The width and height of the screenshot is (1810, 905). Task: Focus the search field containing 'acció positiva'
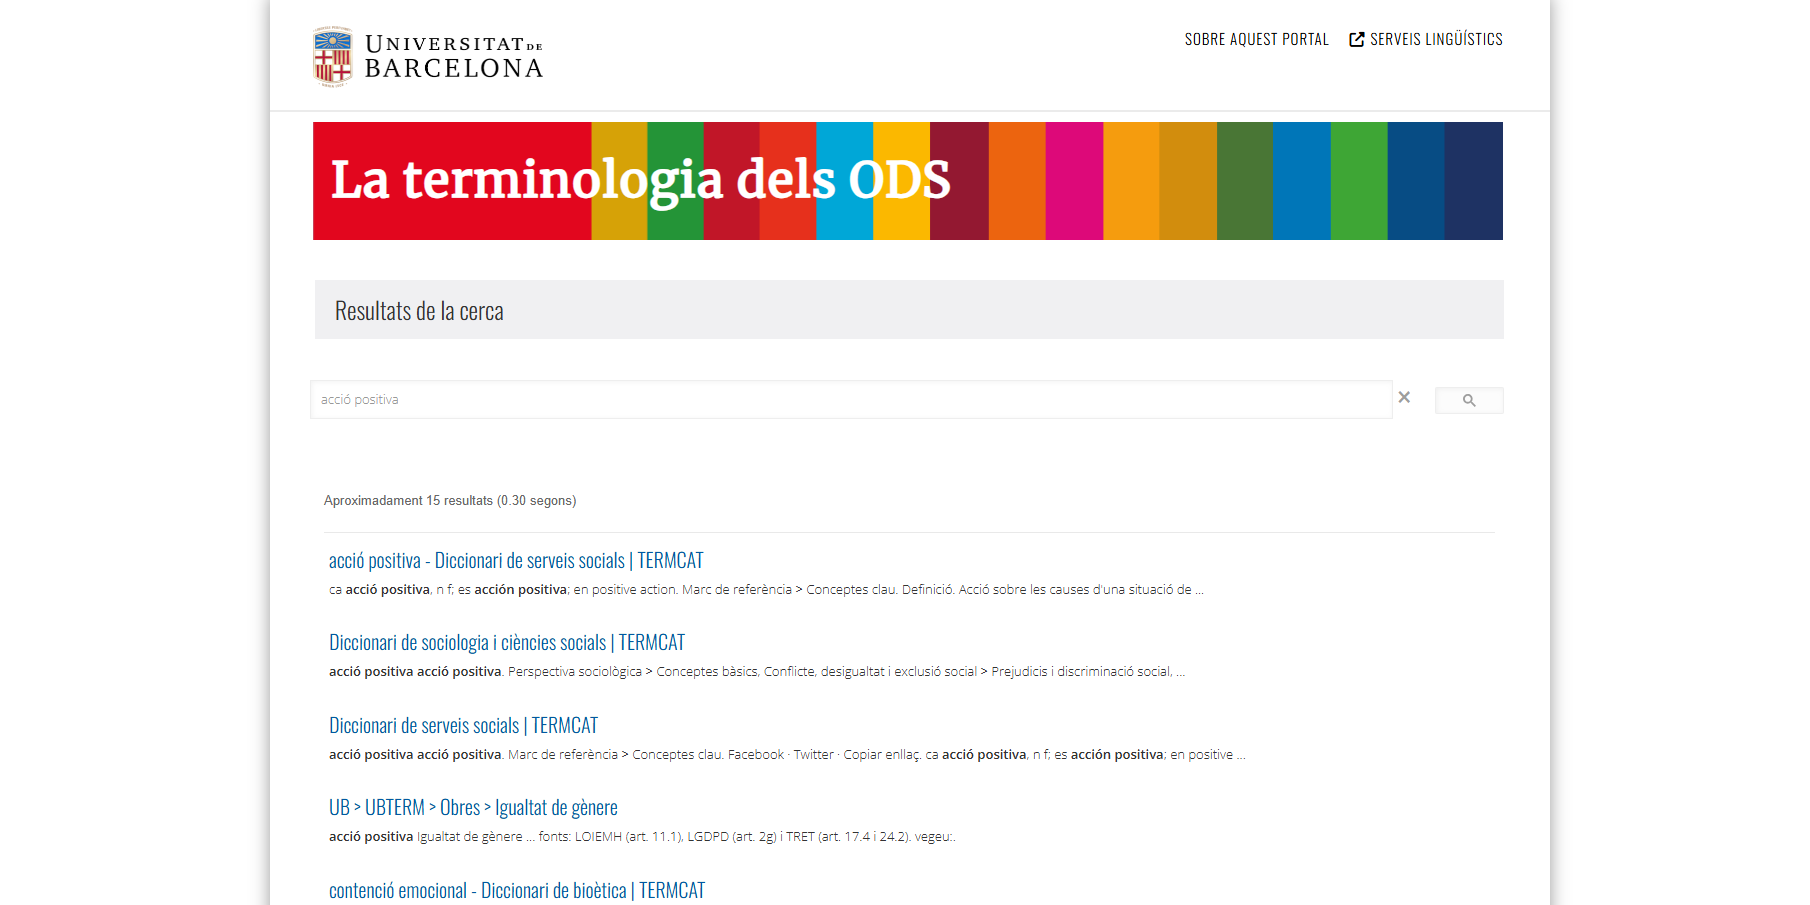coord(850,399)
